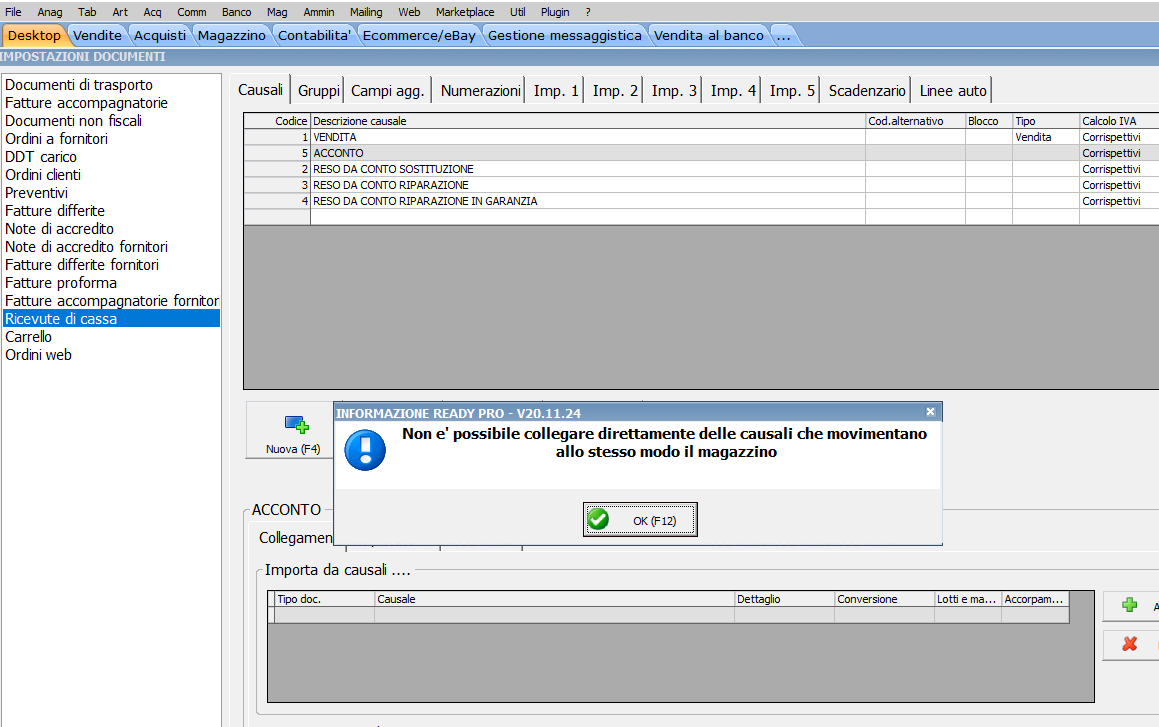Viewport: 1159px width, 727px height.
Task: Select Carrello in list
Action: [111, 336]
